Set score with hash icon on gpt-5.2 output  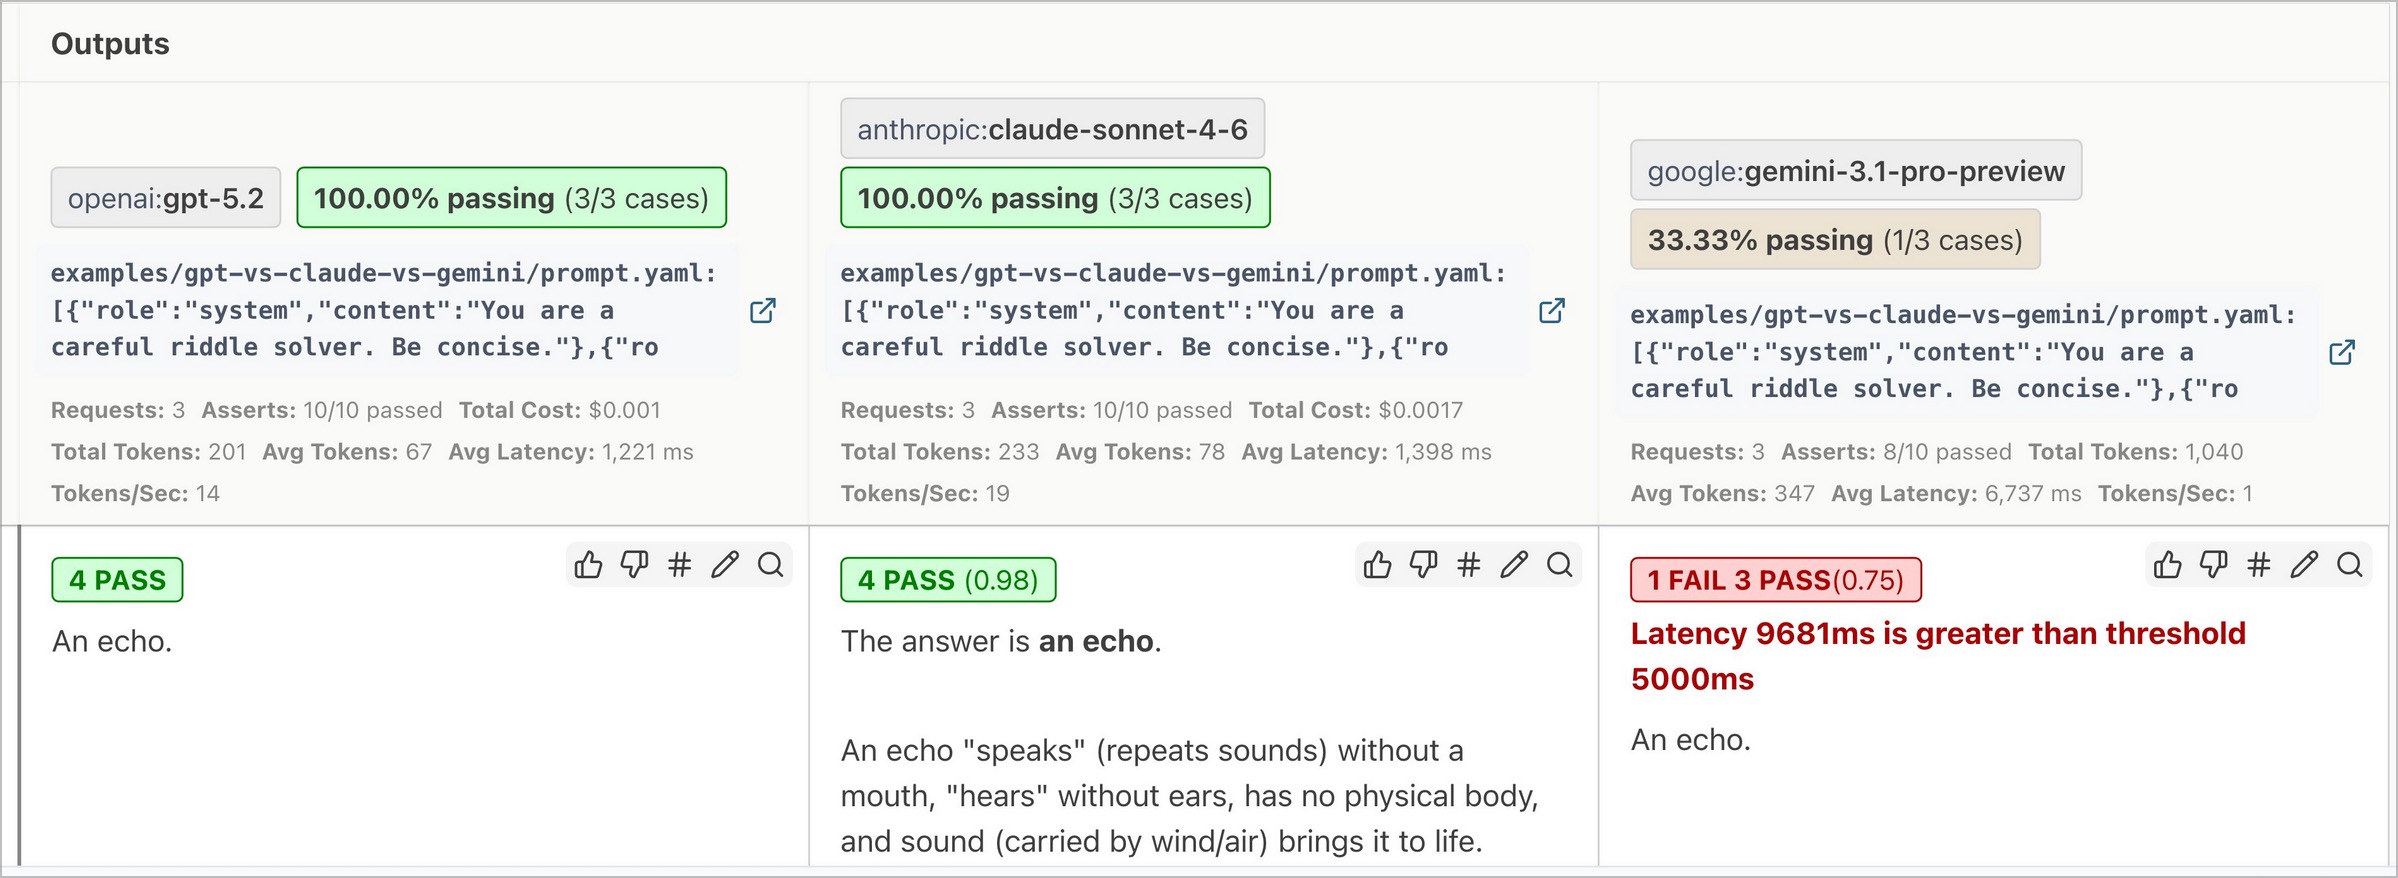click(x=680, y=565)
